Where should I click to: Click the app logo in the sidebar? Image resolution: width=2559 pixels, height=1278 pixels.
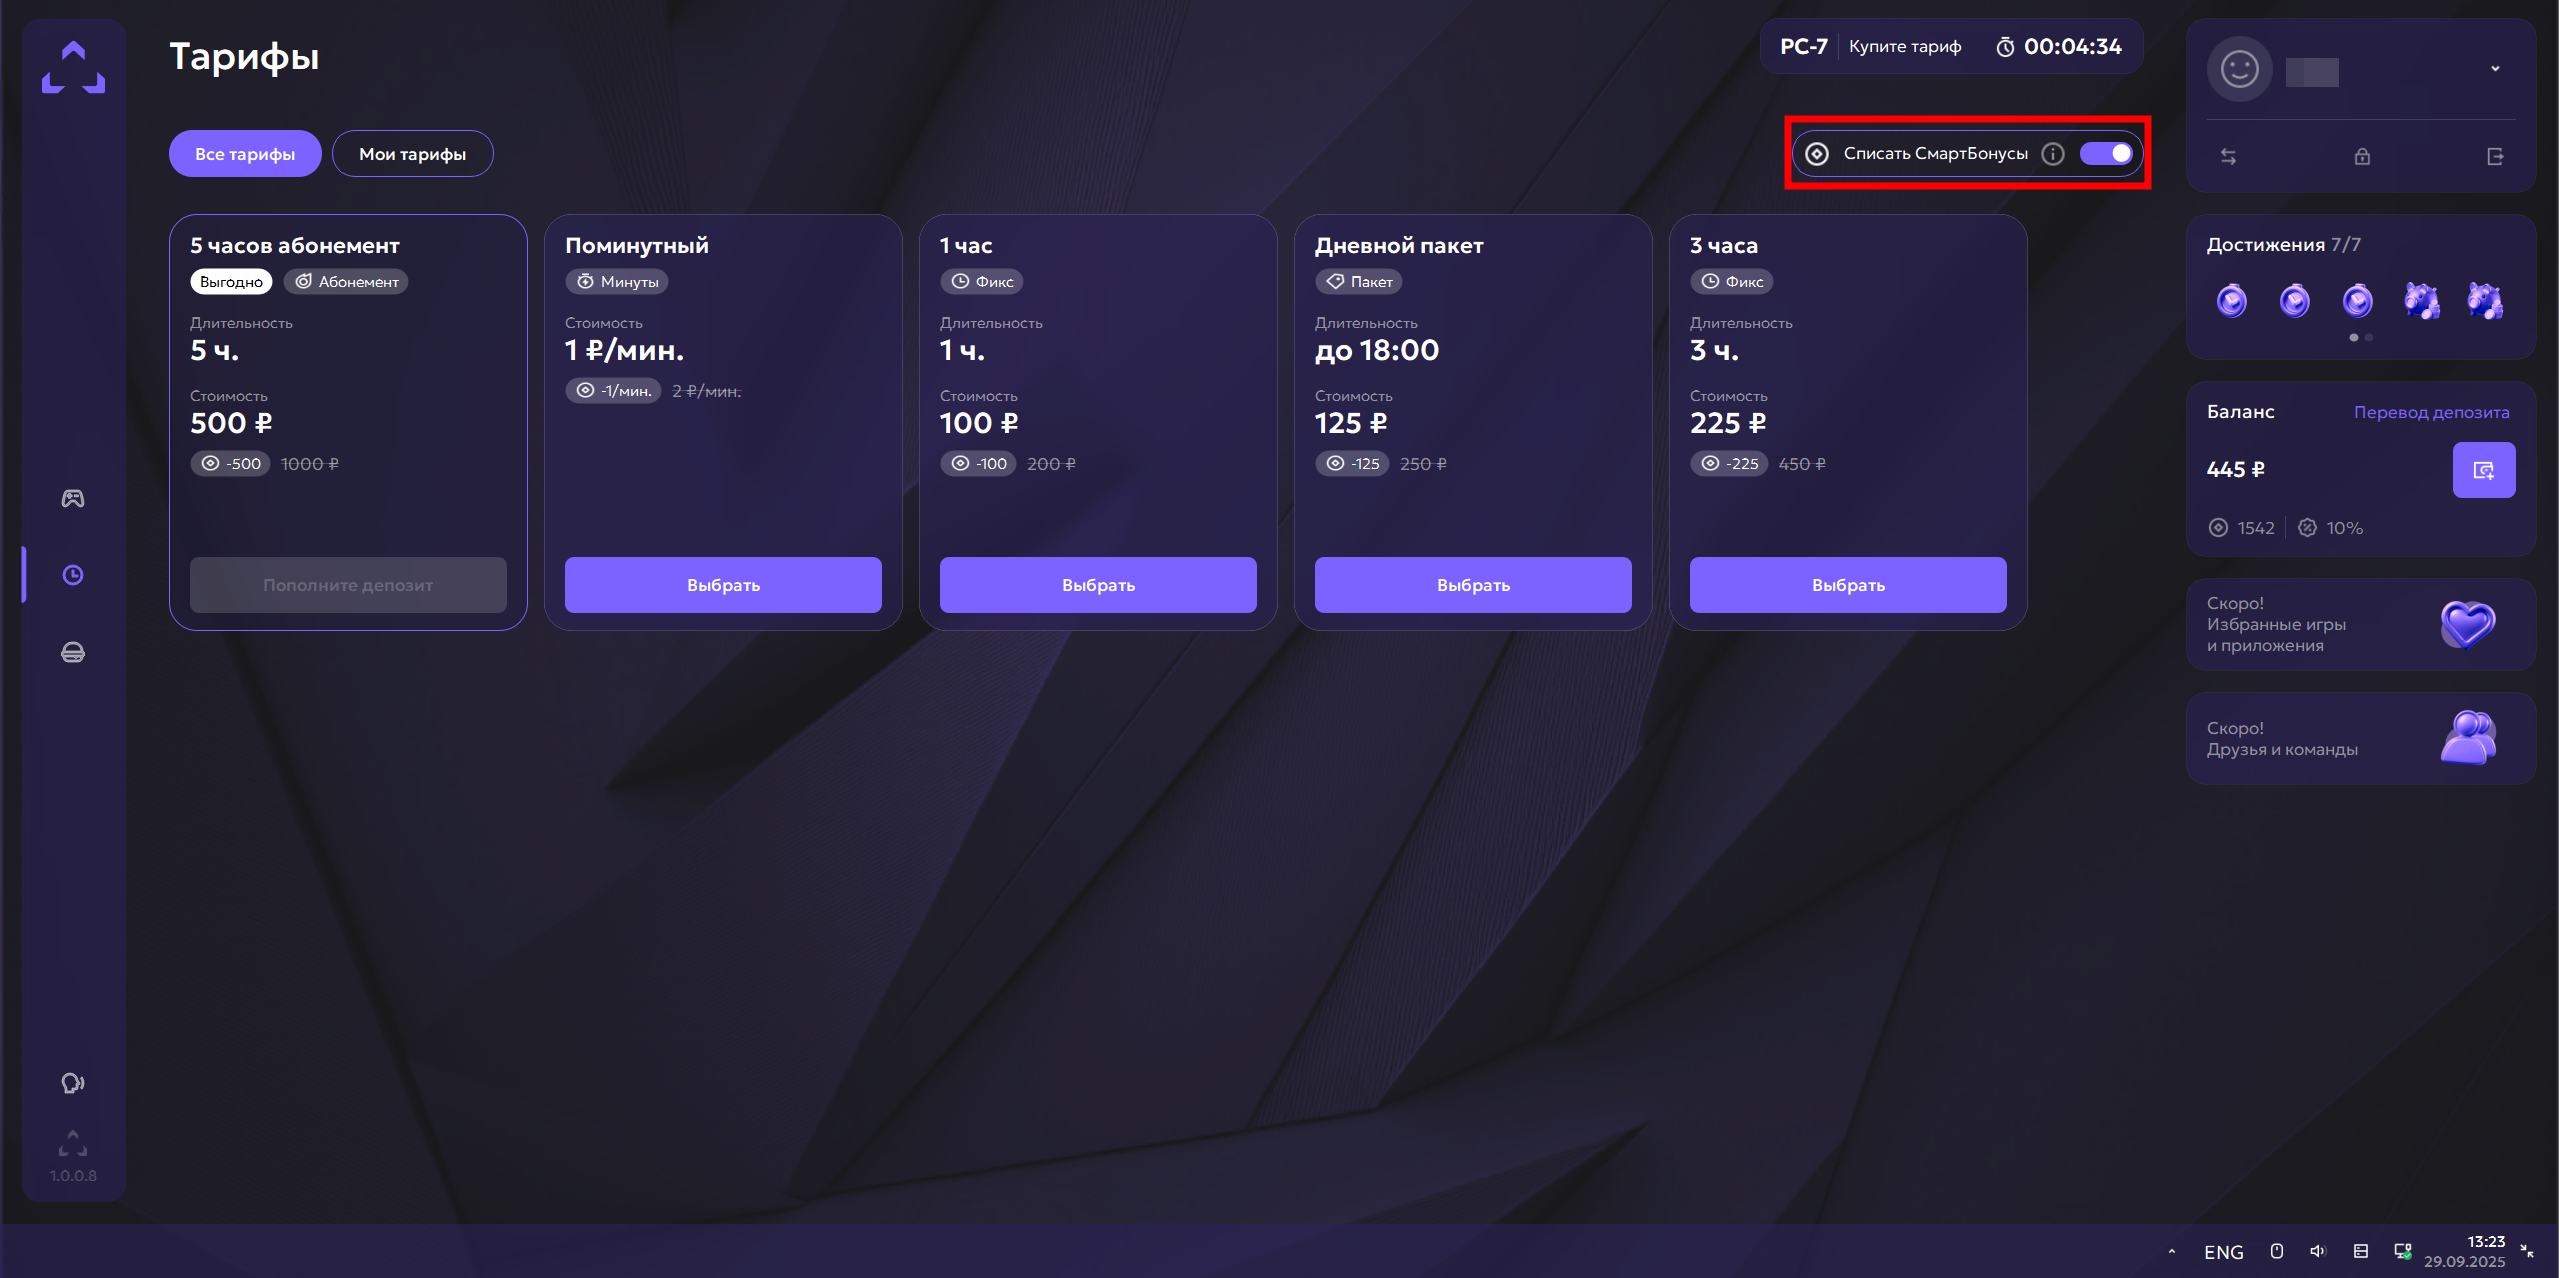(x=73, y=67)
